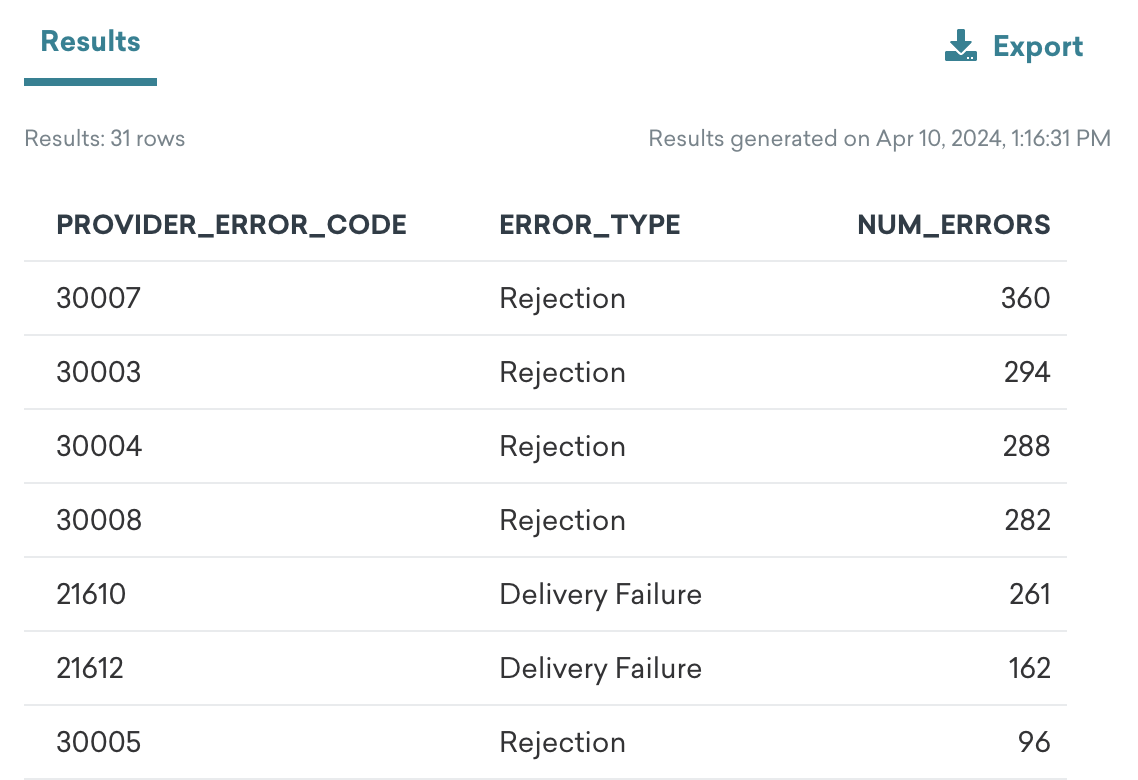This screenshot has height=780, width=1138.
Task: Select the 294 errors count value
Action: click(1027, 372)
